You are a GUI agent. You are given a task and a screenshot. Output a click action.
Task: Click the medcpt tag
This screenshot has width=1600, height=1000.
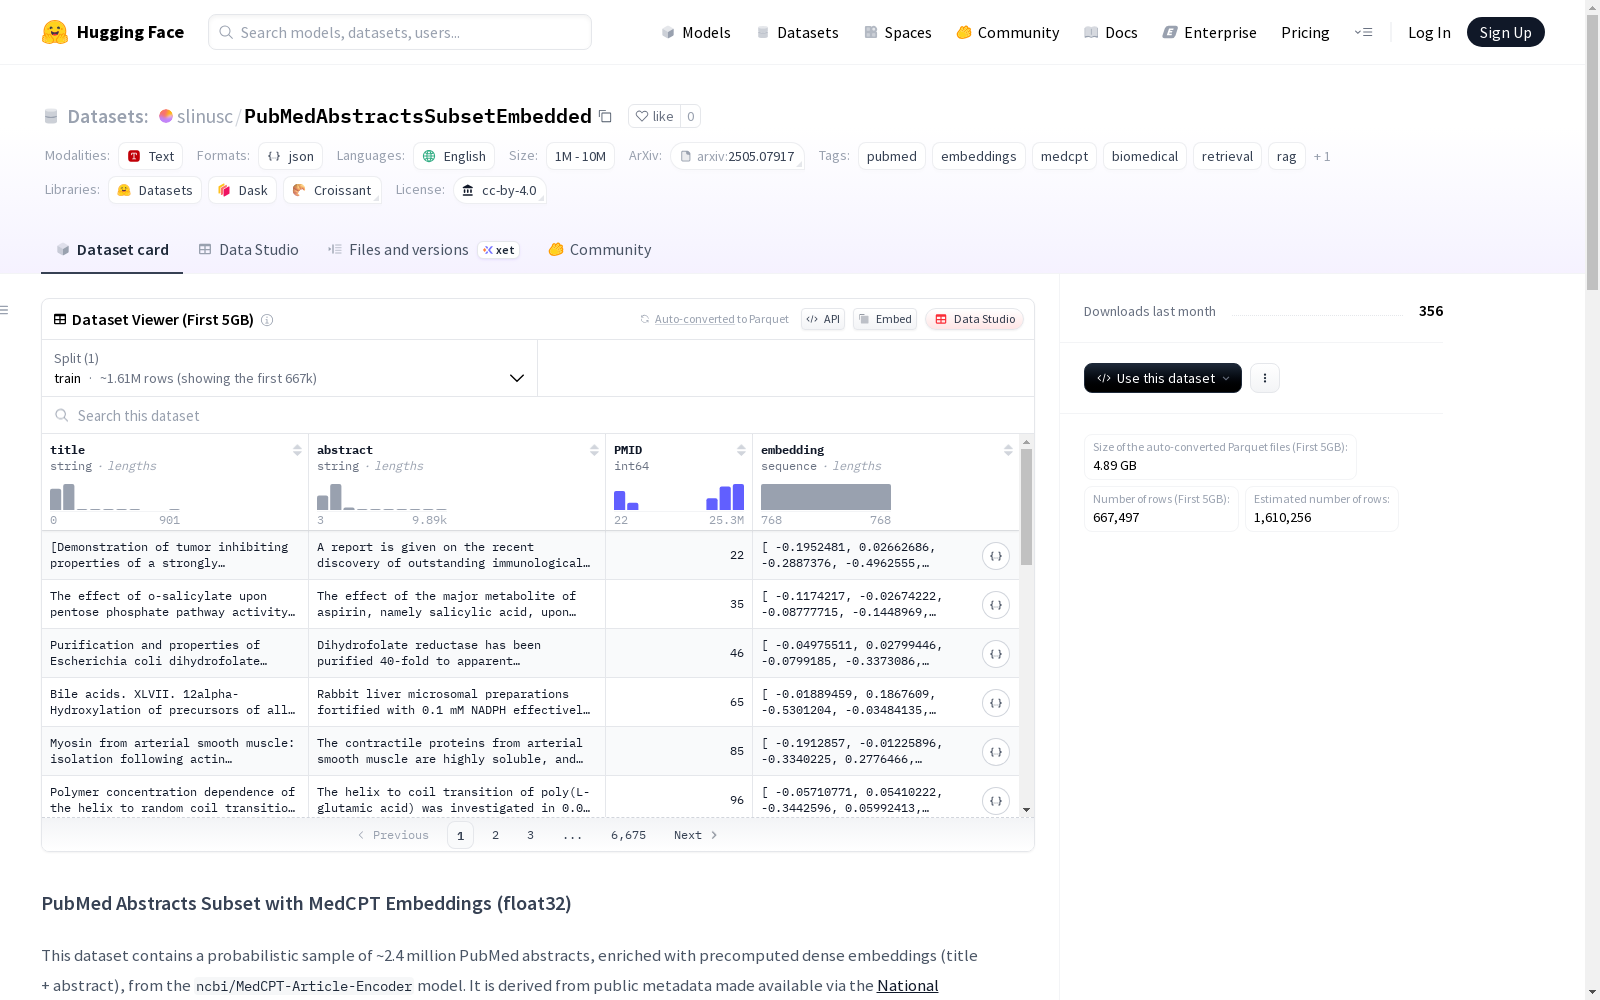(x=1064, y=156)
